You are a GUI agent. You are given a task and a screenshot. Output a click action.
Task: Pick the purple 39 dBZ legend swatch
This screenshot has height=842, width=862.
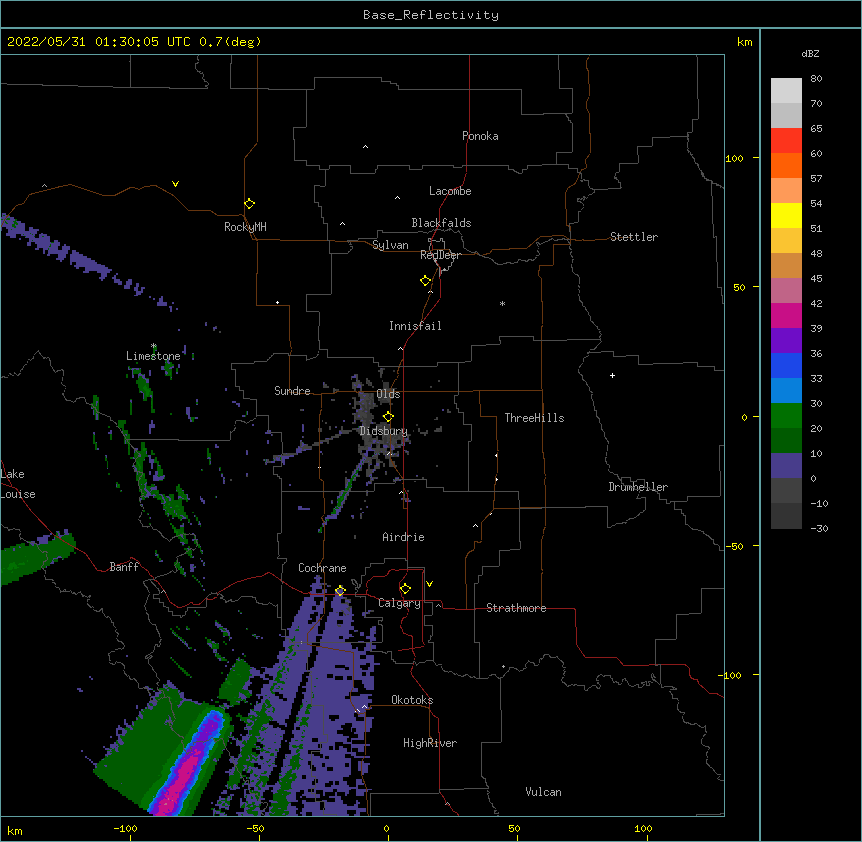click(786, 340)
